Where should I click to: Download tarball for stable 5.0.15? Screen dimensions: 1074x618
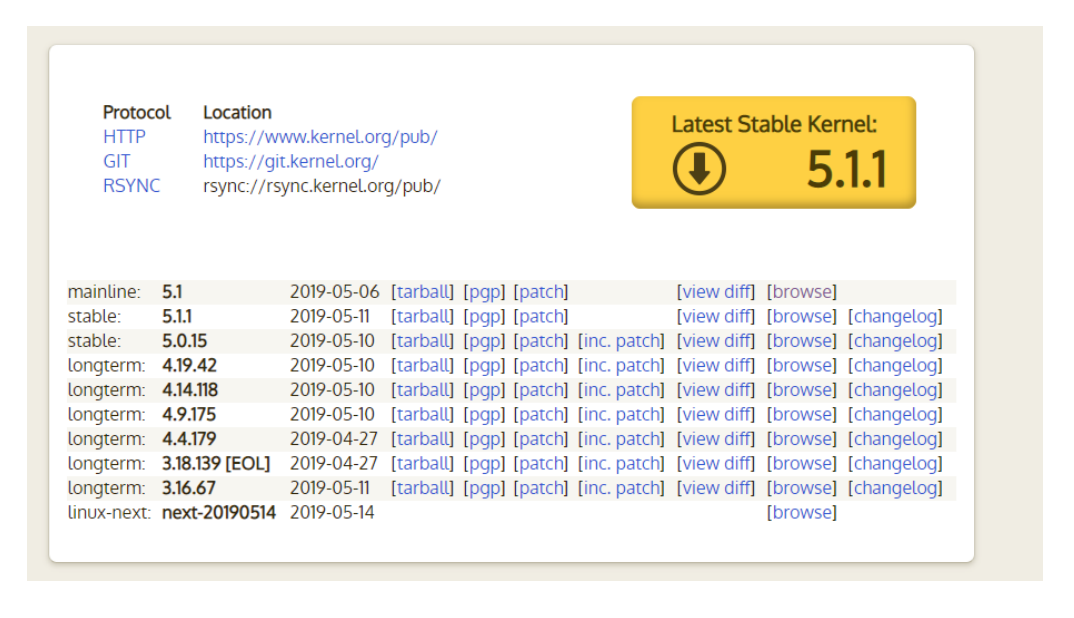pos(423,341)
